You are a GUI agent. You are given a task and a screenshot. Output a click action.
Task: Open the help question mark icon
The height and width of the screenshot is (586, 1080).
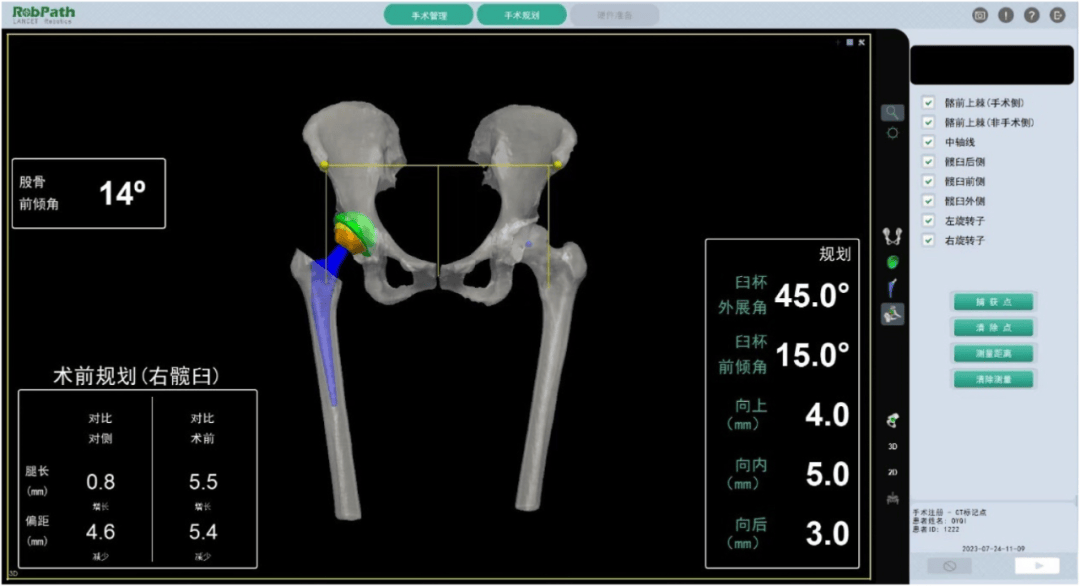[1031, 15]
